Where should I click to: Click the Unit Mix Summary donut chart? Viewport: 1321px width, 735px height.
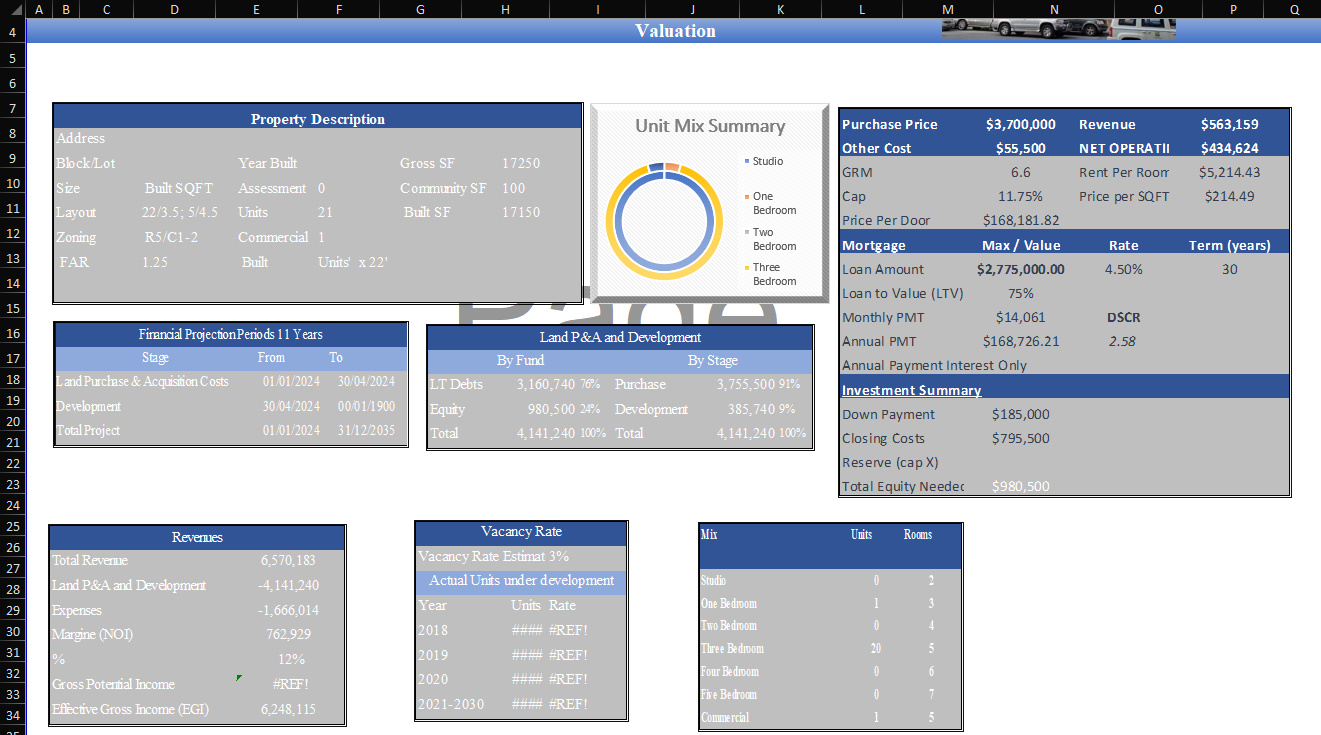point(664,221)
